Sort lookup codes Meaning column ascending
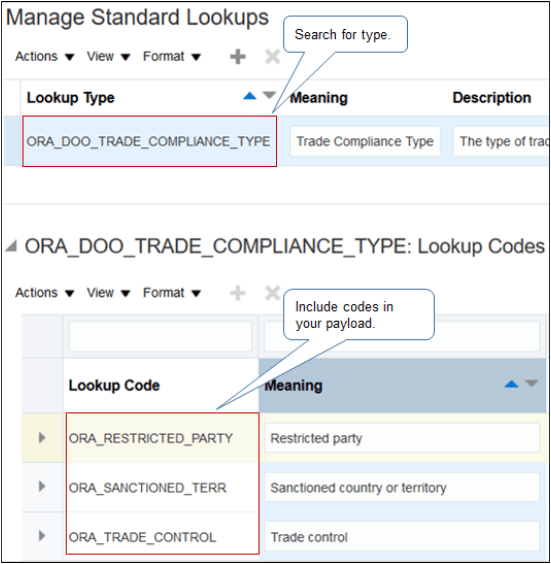 pos(511,384)
